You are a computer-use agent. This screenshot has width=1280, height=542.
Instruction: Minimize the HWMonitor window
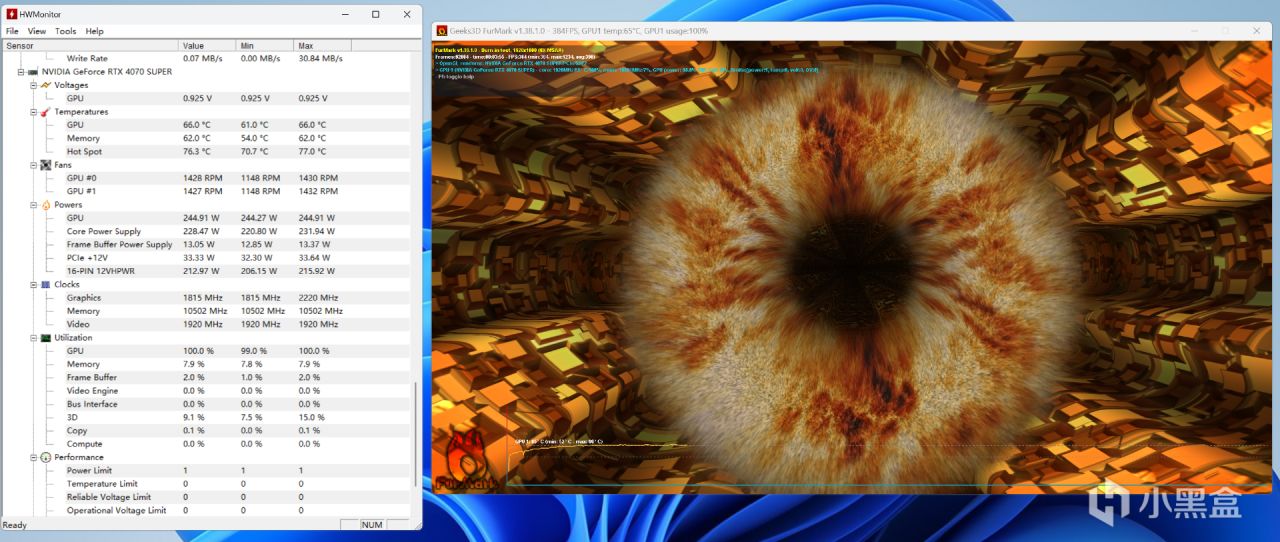pyautogui.click(x=344, y=14)
